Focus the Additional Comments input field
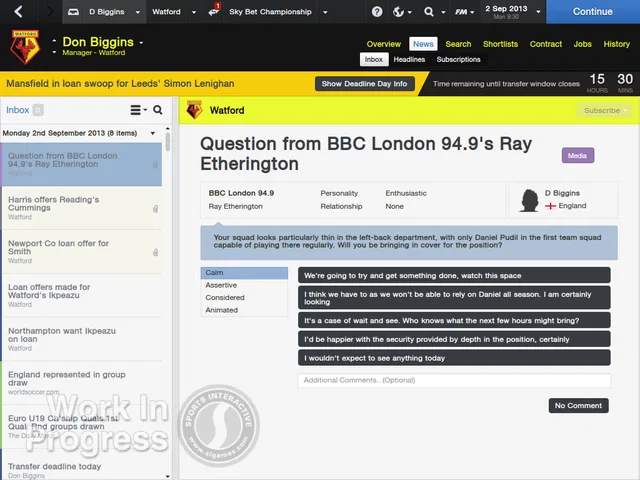The height and width of the screenshot is (480, 640). 454,380
